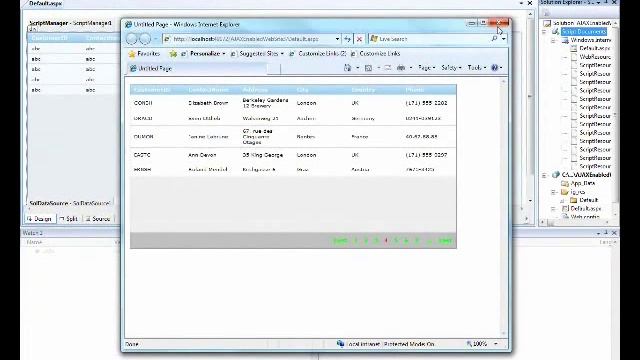
Task: Select the WebResource item in Solution Explorer
Action: 595,57
